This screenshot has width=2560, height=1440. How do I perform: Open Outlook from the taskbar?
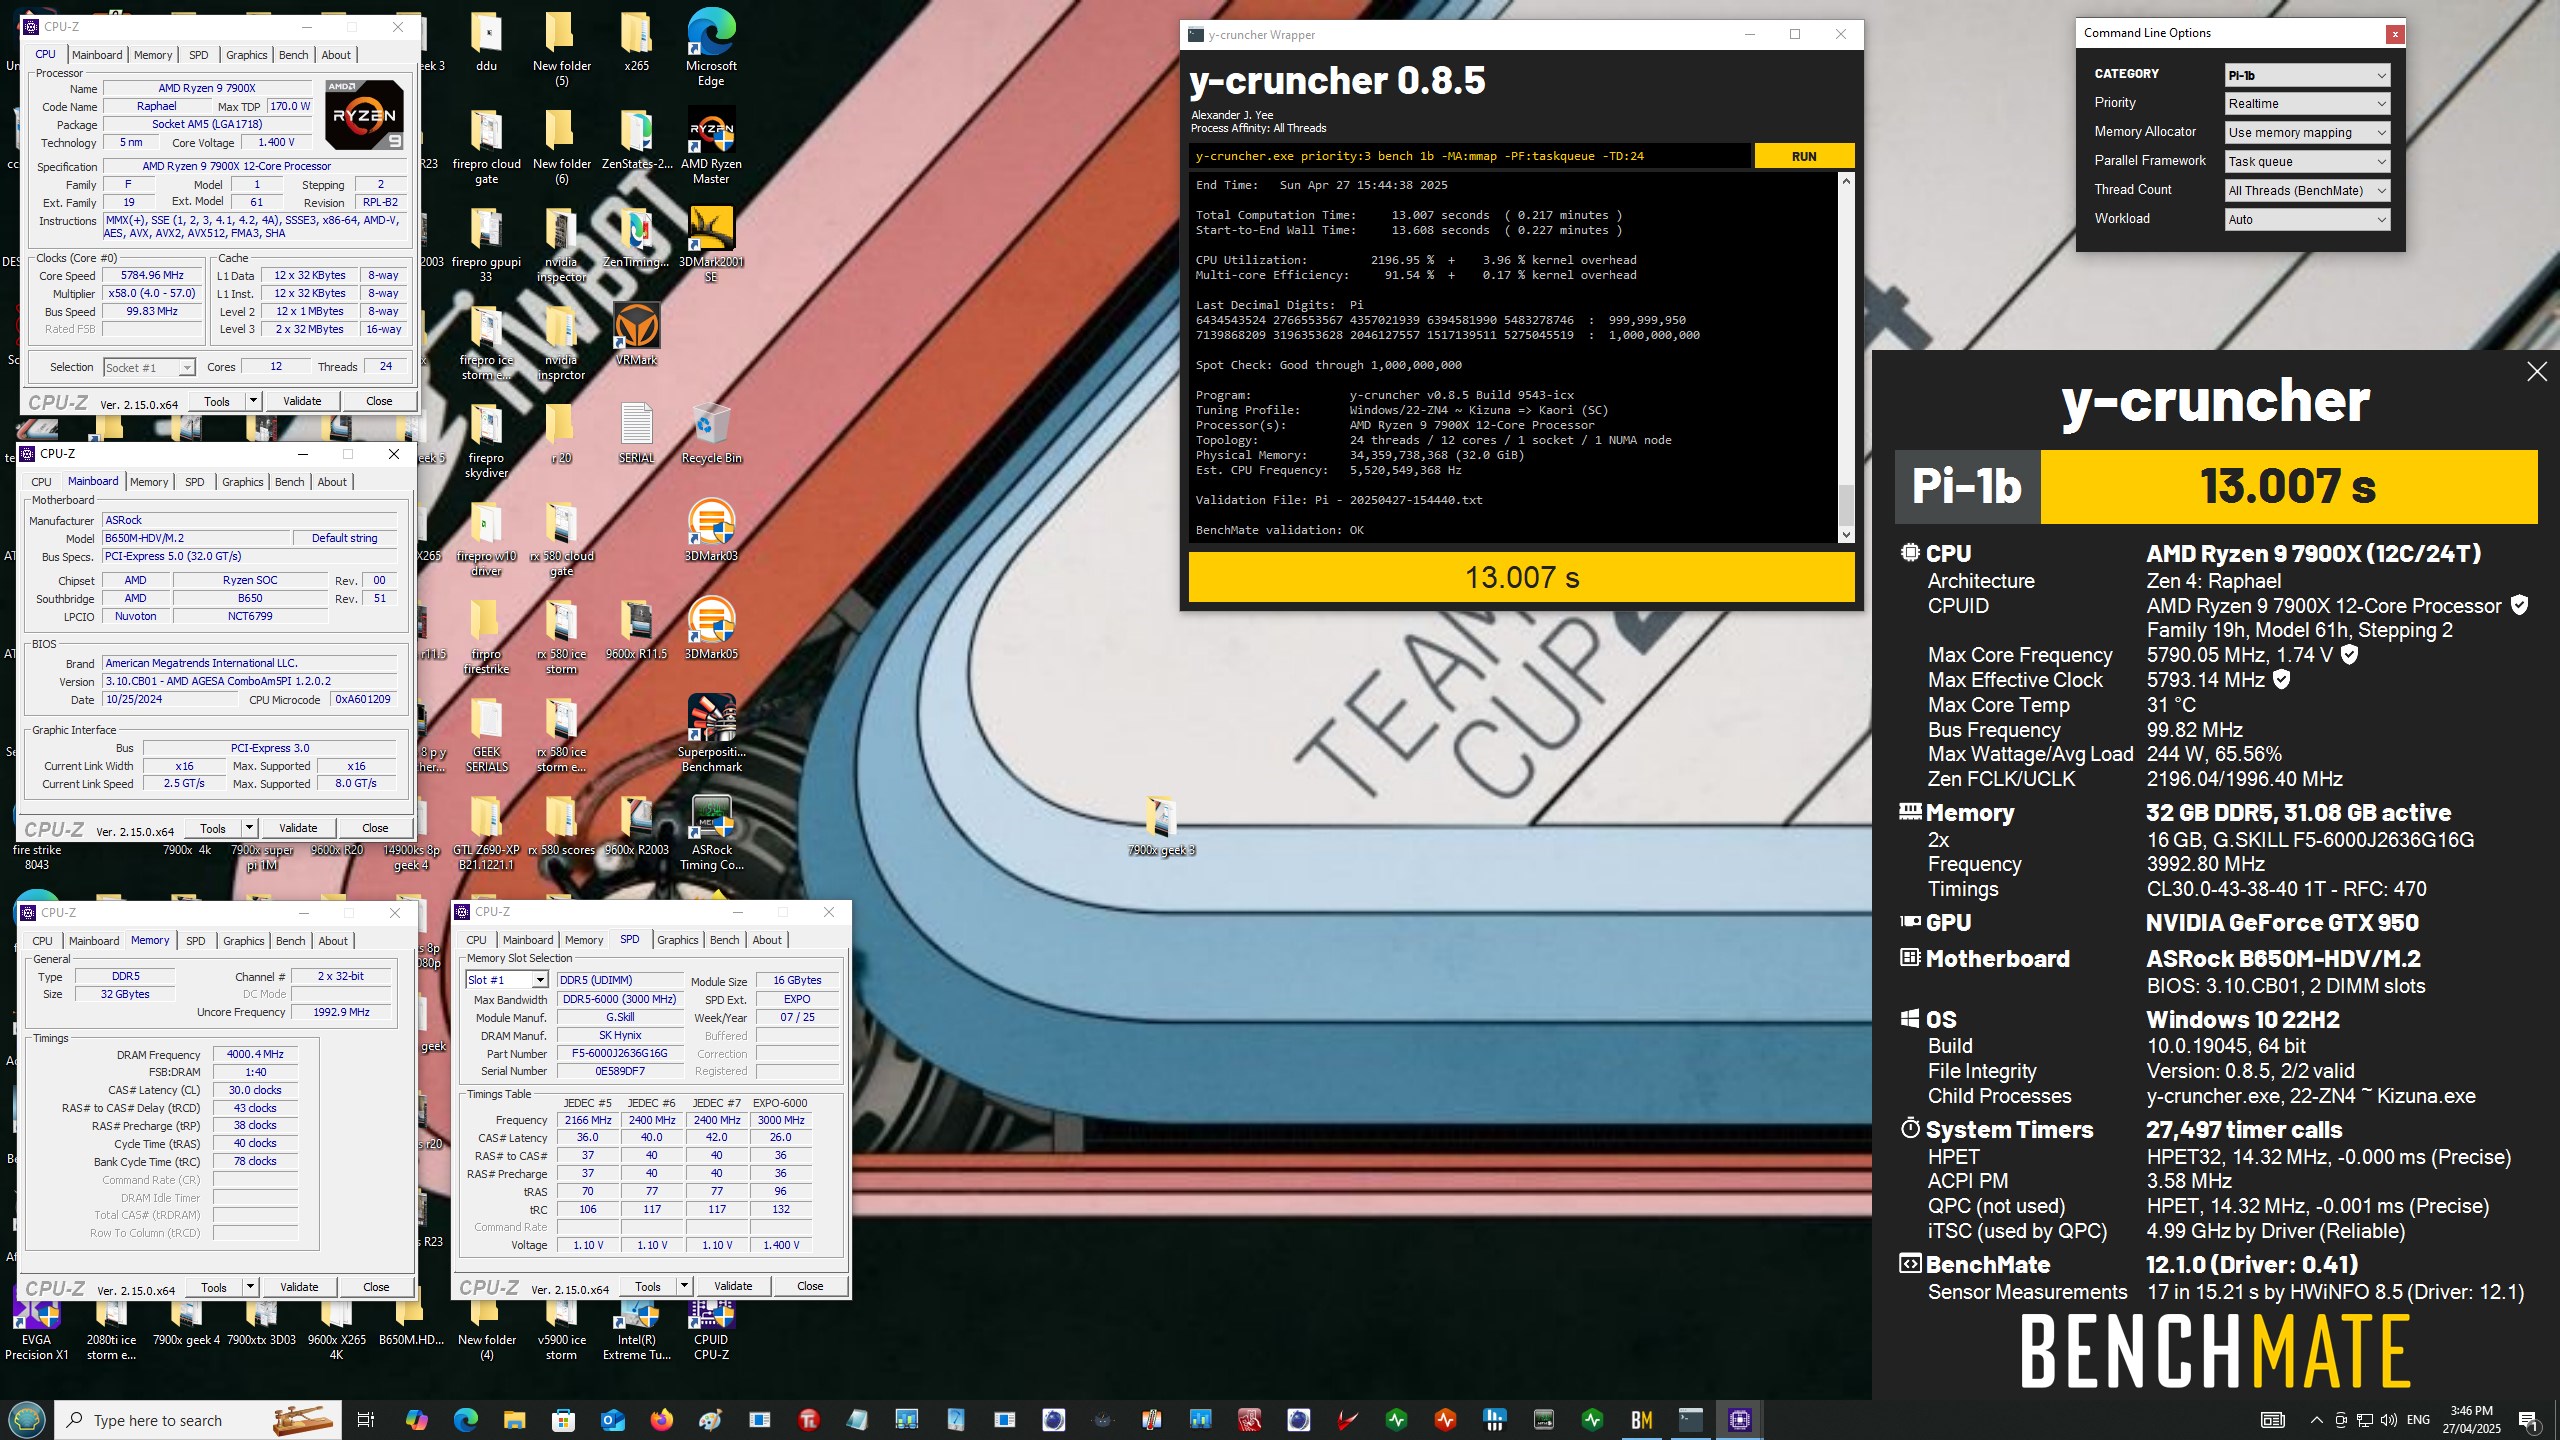pos(612,1419)
